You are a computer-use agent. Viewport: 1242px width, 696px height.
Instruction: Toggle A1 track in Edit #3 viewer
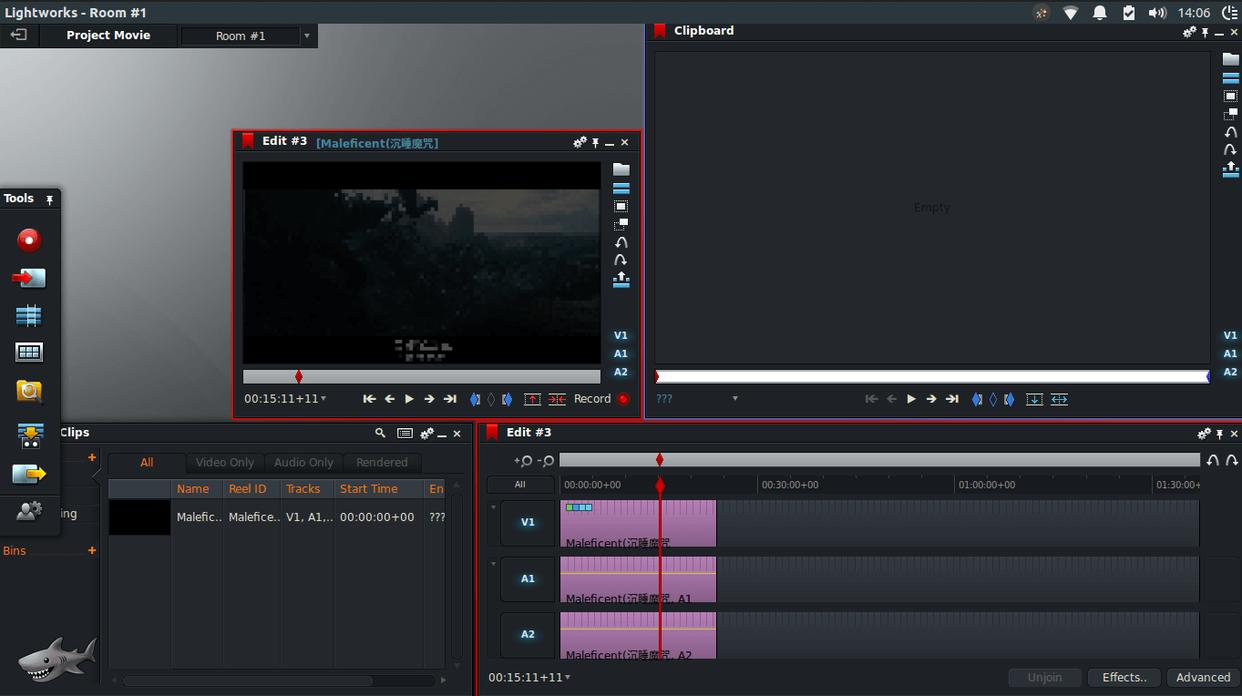click(x=621, y=354)
